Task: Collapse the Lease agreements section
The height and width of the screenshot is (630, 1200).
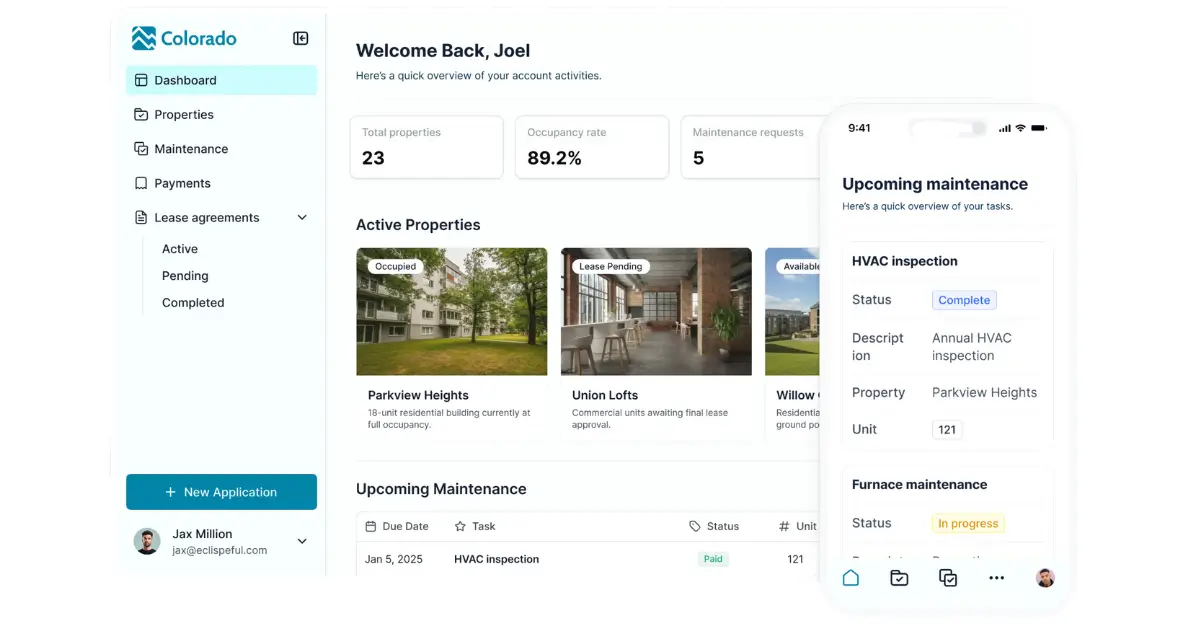Action: [x=302, y=217]
